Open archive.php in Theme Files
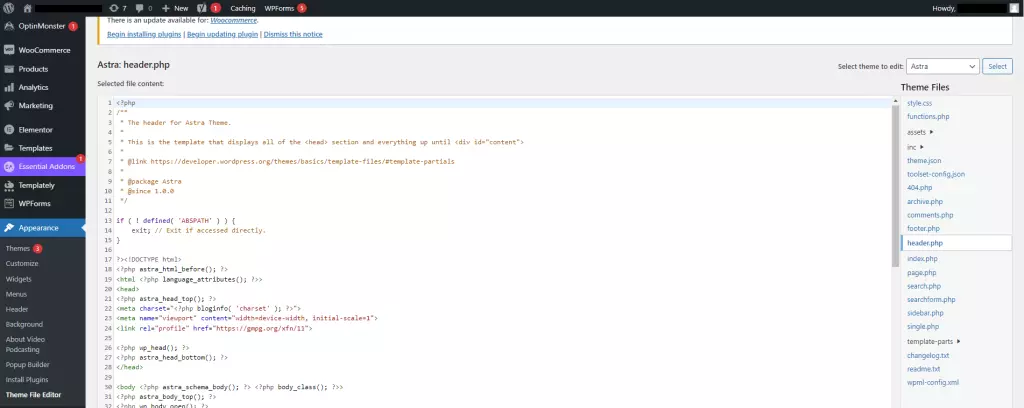This screenshot has width=1024, height=408. click(x=925, y=202)
